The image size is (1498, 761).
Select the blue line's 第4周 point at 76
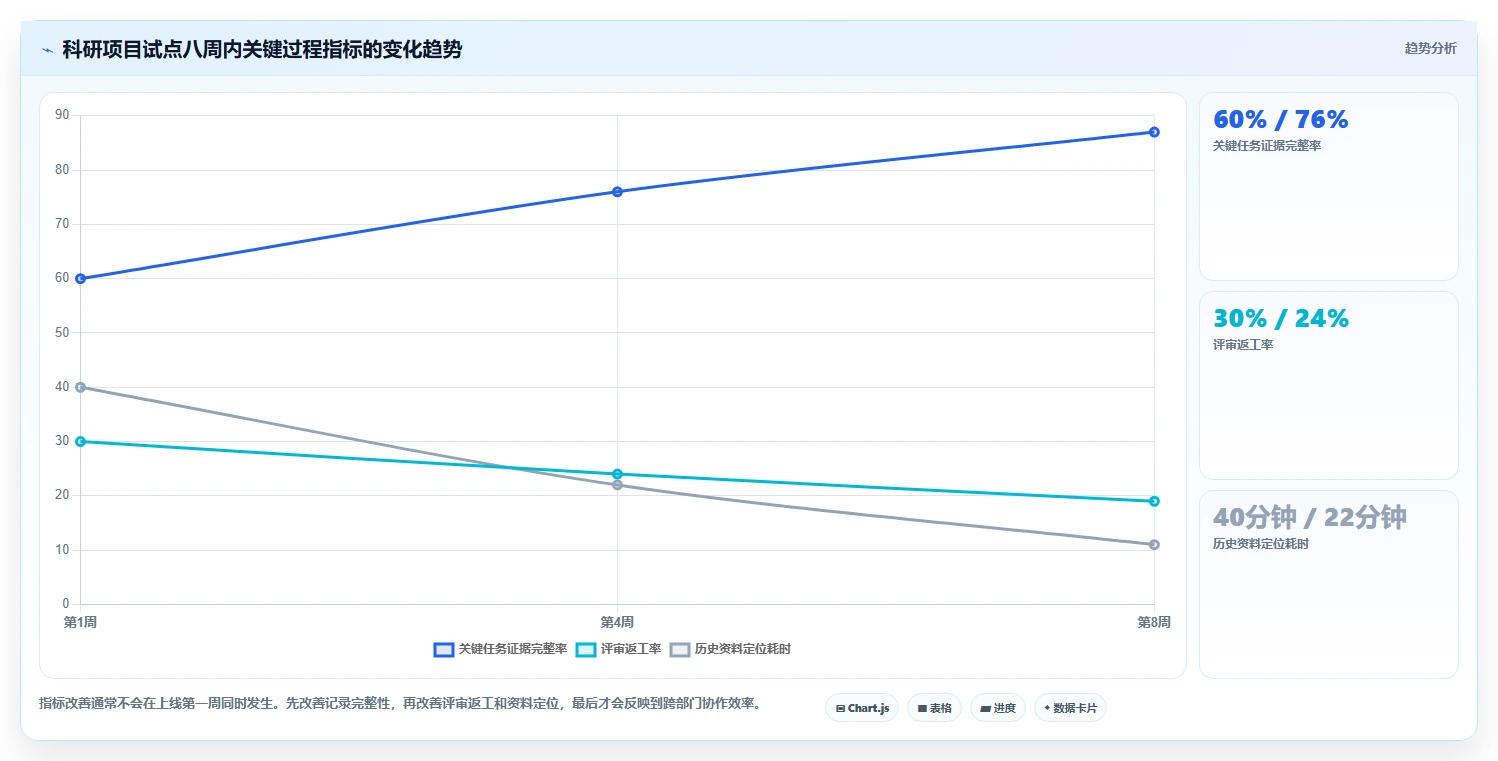coord(617,191)
